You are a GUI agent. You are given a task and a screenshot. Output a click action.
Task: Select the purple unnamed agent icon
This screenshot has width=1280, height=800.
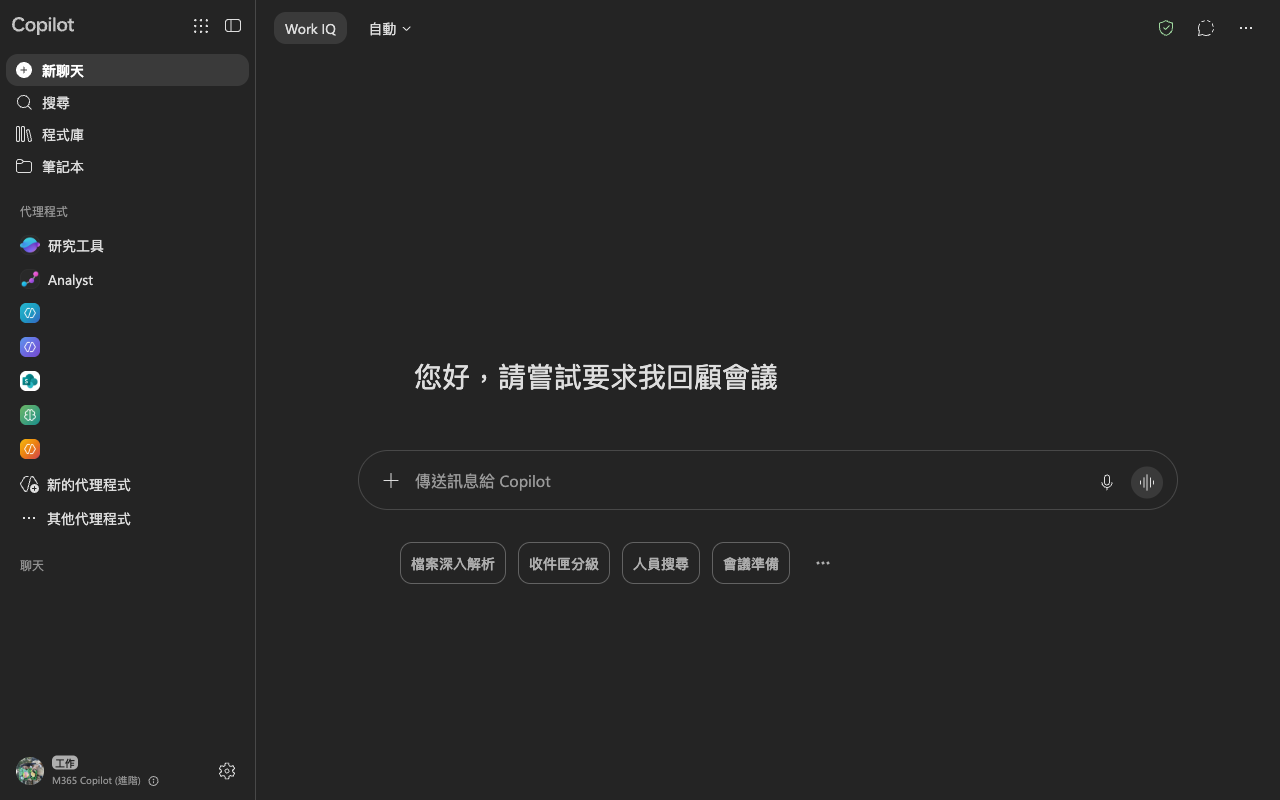click(30, 347)
